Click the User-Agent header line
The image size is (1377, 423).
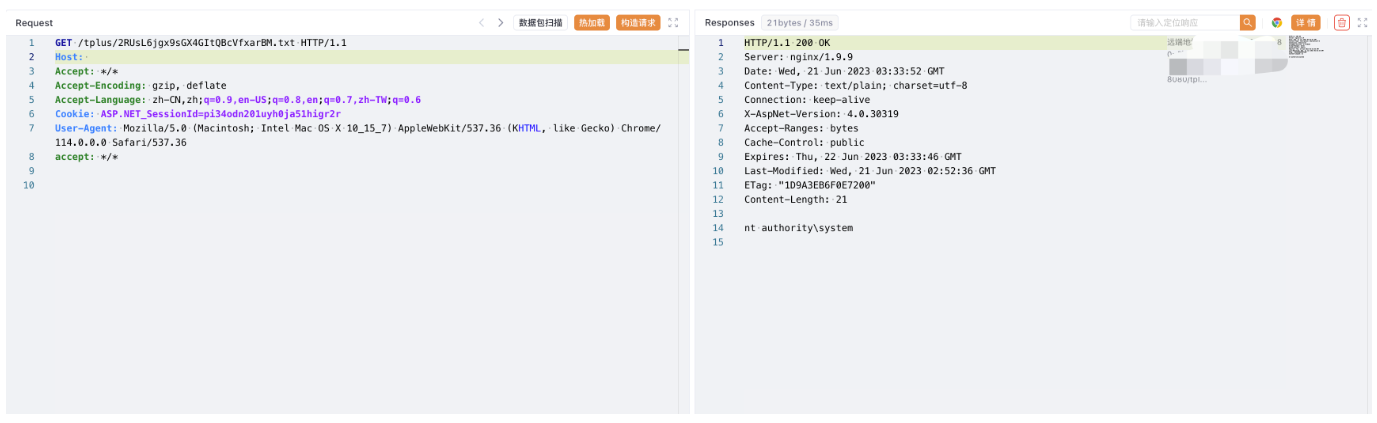point(300,129)
